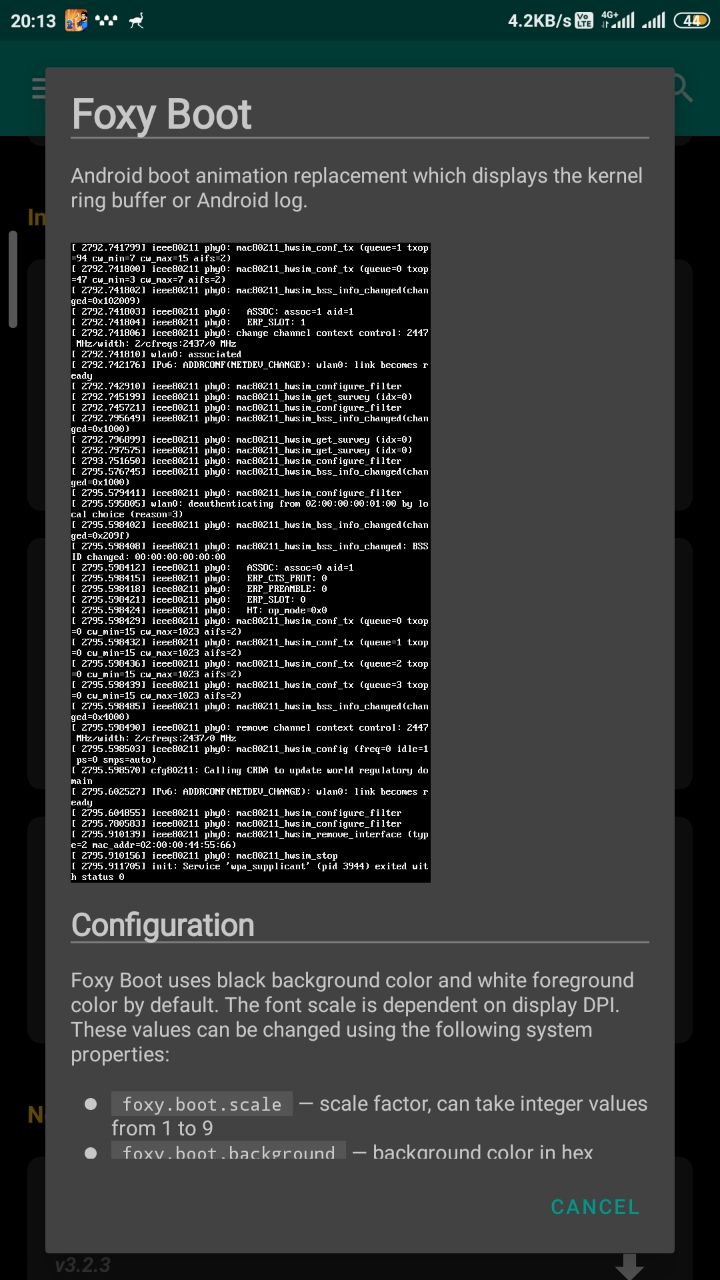Tap the search icon behind the dialog

click(x=682, y=88)
